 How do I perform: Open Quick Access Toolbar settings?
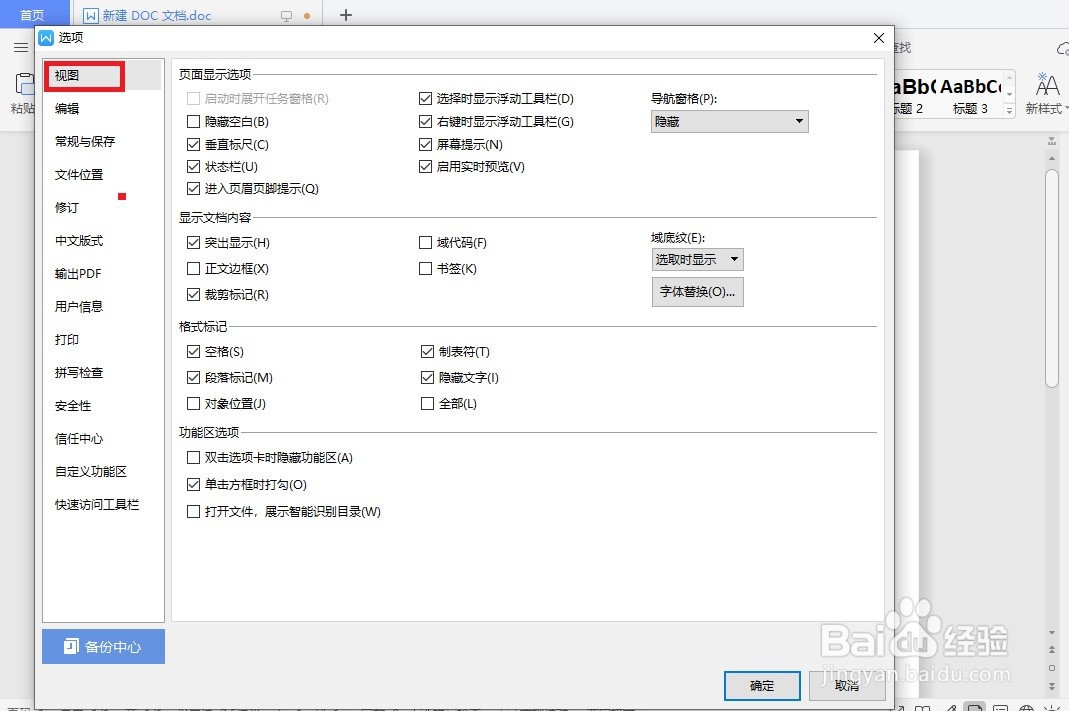tap(97, 504)
